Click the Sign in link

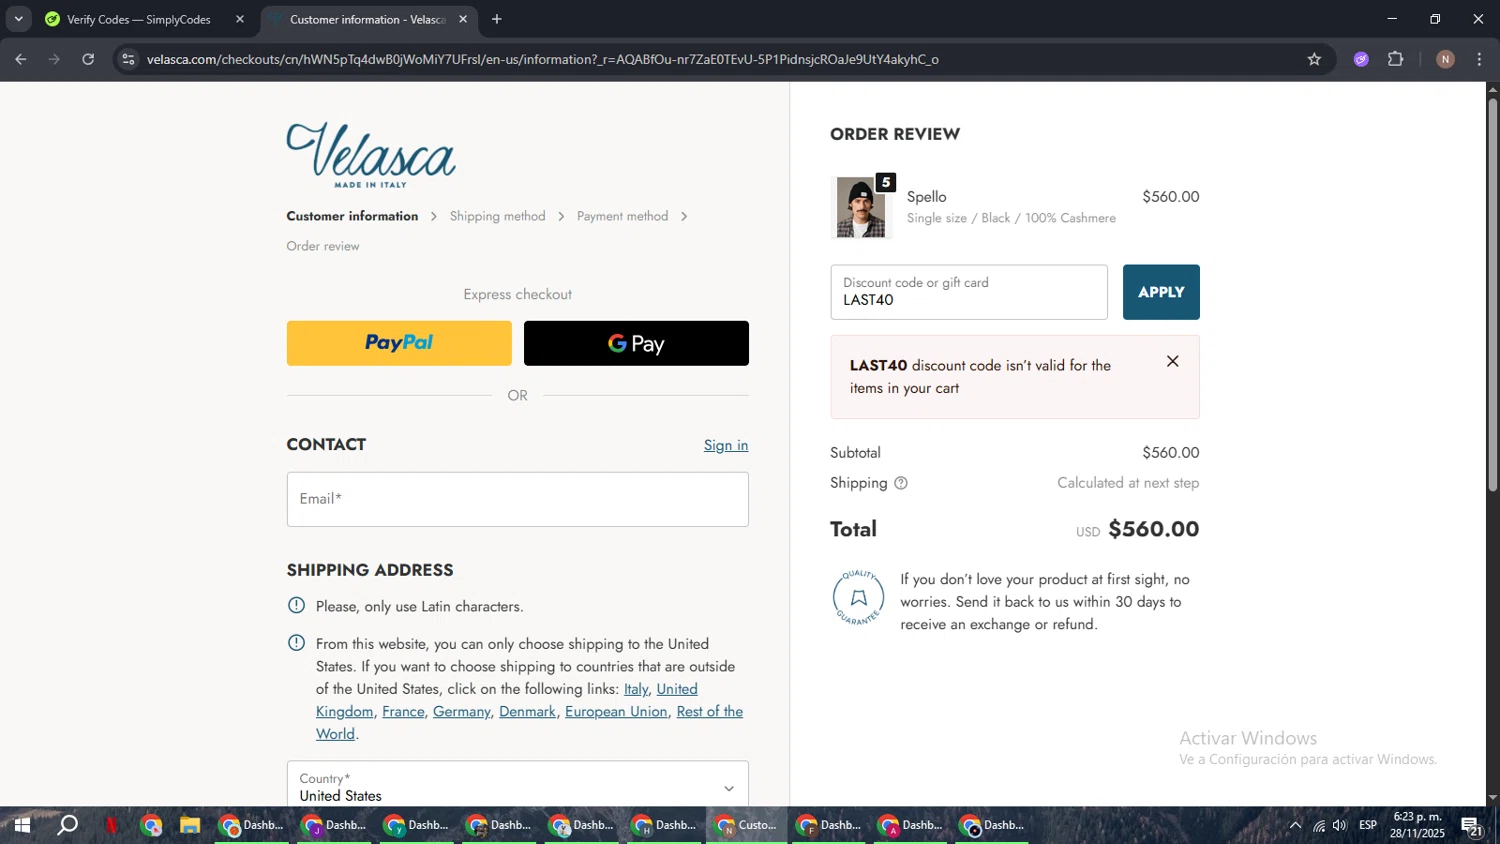coord(726,445)
